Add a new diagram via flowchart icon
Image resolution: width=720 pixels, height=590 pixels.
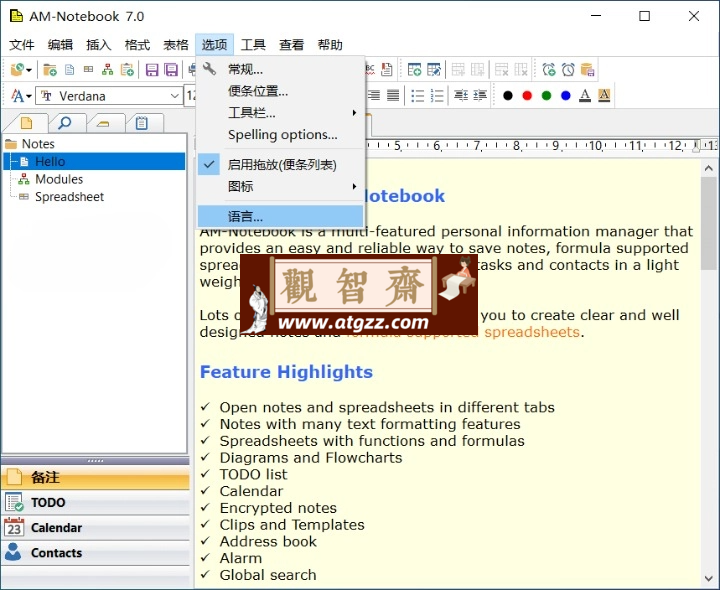point(107,70)
